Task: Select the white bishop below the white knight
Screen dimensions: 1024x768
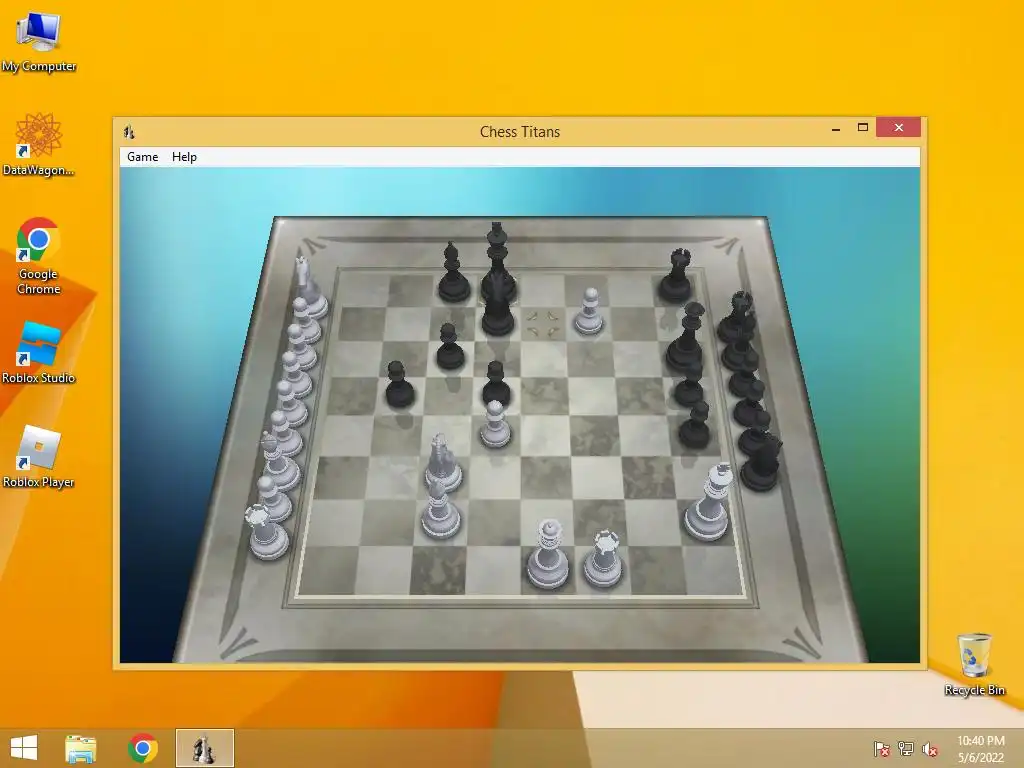Action: (x=440, y=510)
